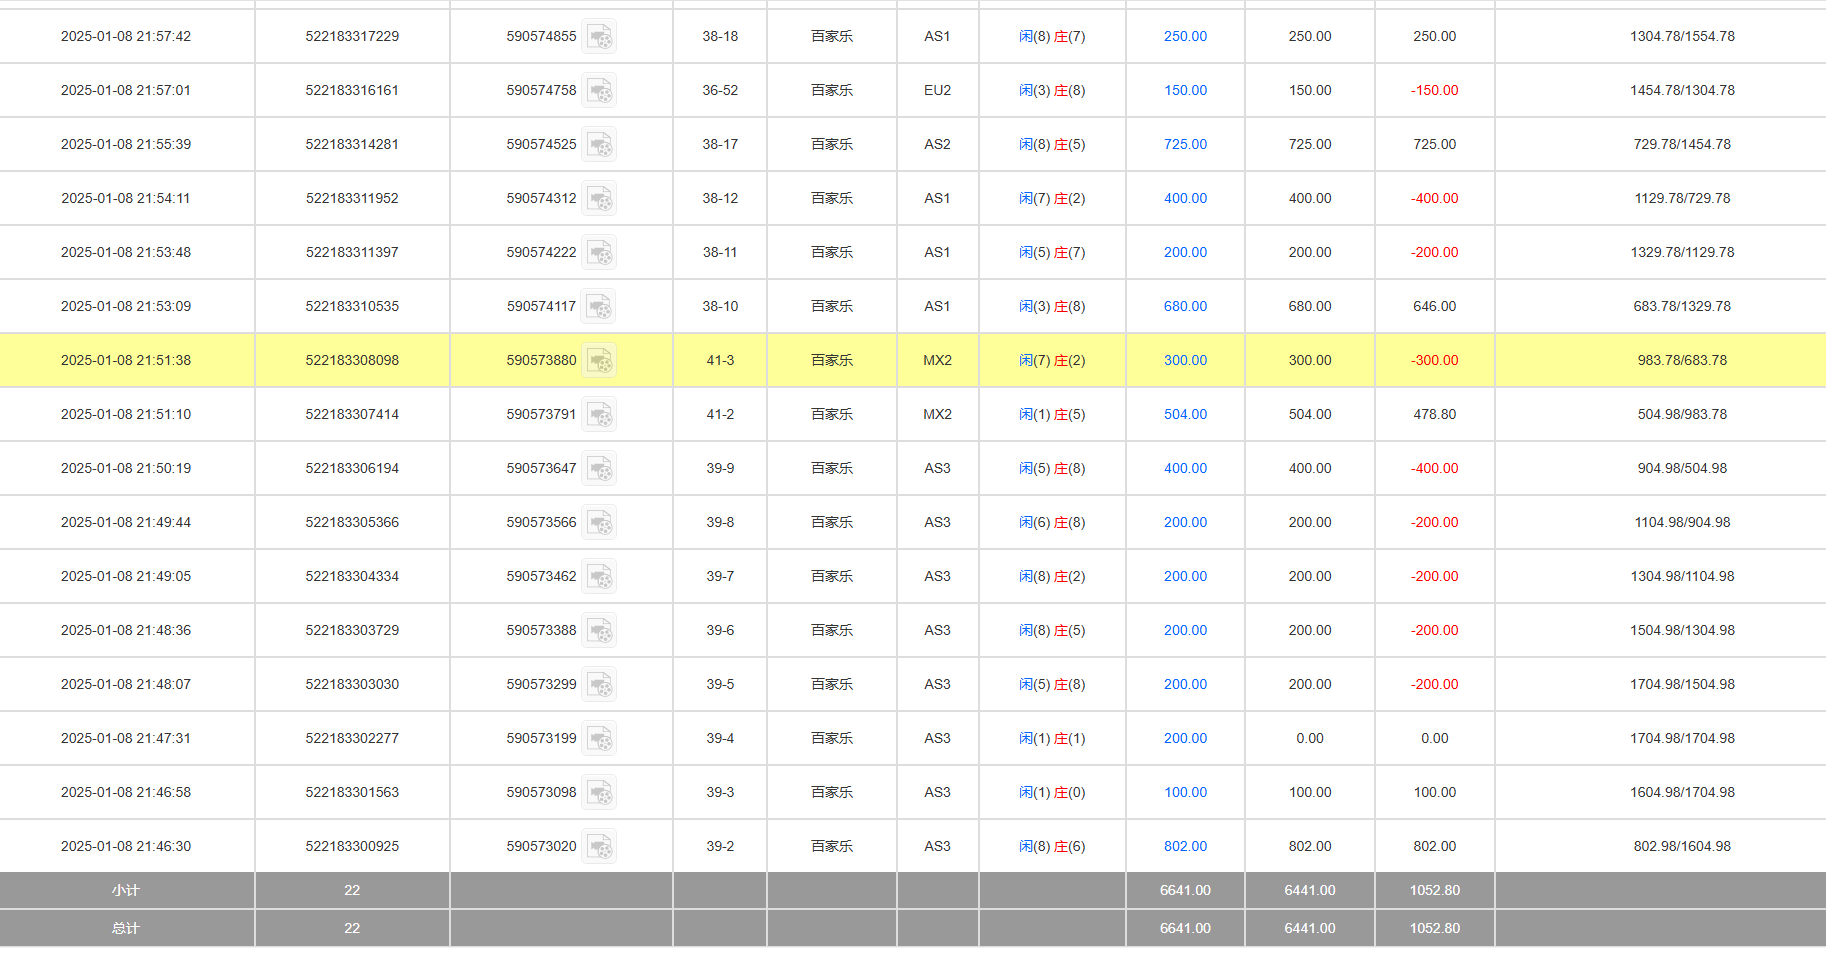Click video replay icon next to 590573020
Viewport: 1826px width, 953px height.
(x=599, y=847)
